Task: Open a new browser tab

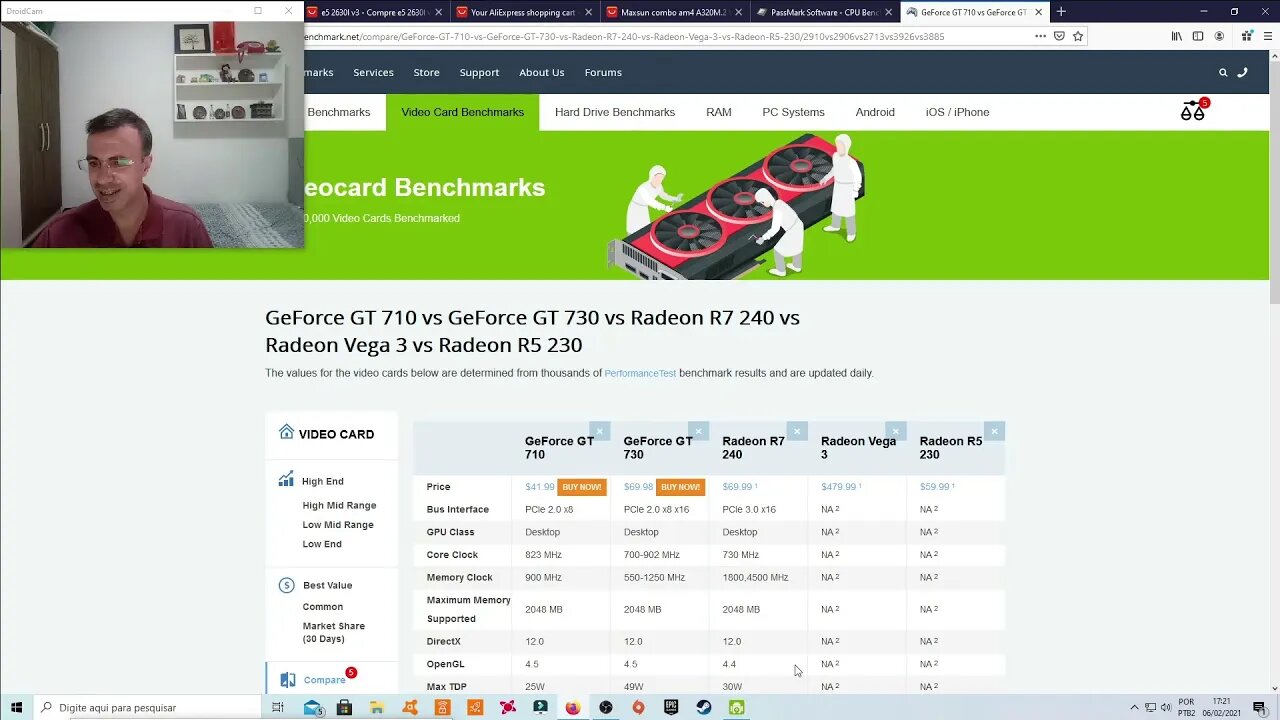Action: pos(1061,12)
